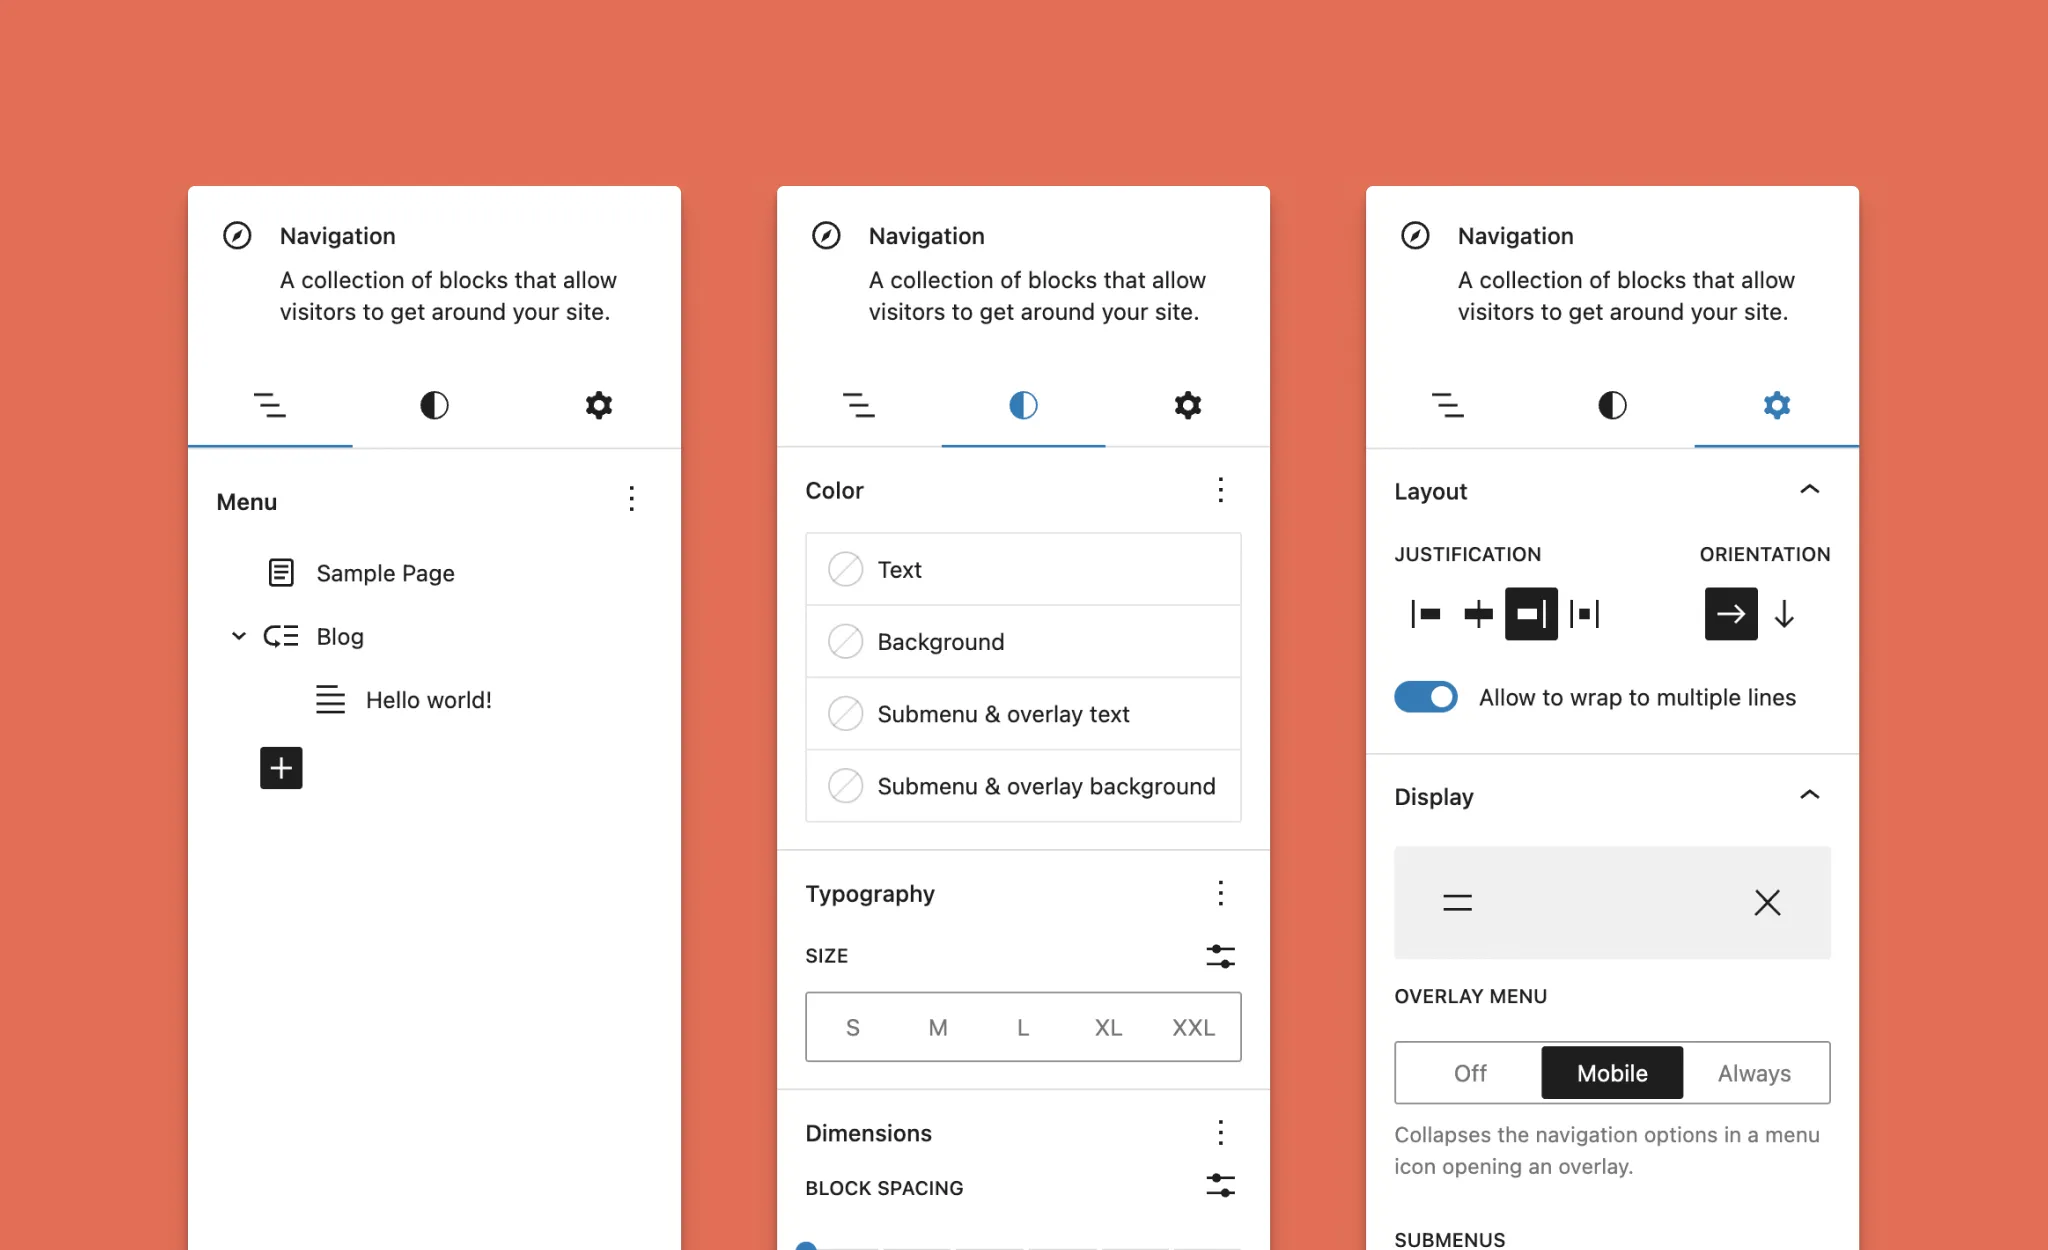This screenshot has height=1250, width=2048.
Task: Select the XL font size option
Action: [1108, 1027]
